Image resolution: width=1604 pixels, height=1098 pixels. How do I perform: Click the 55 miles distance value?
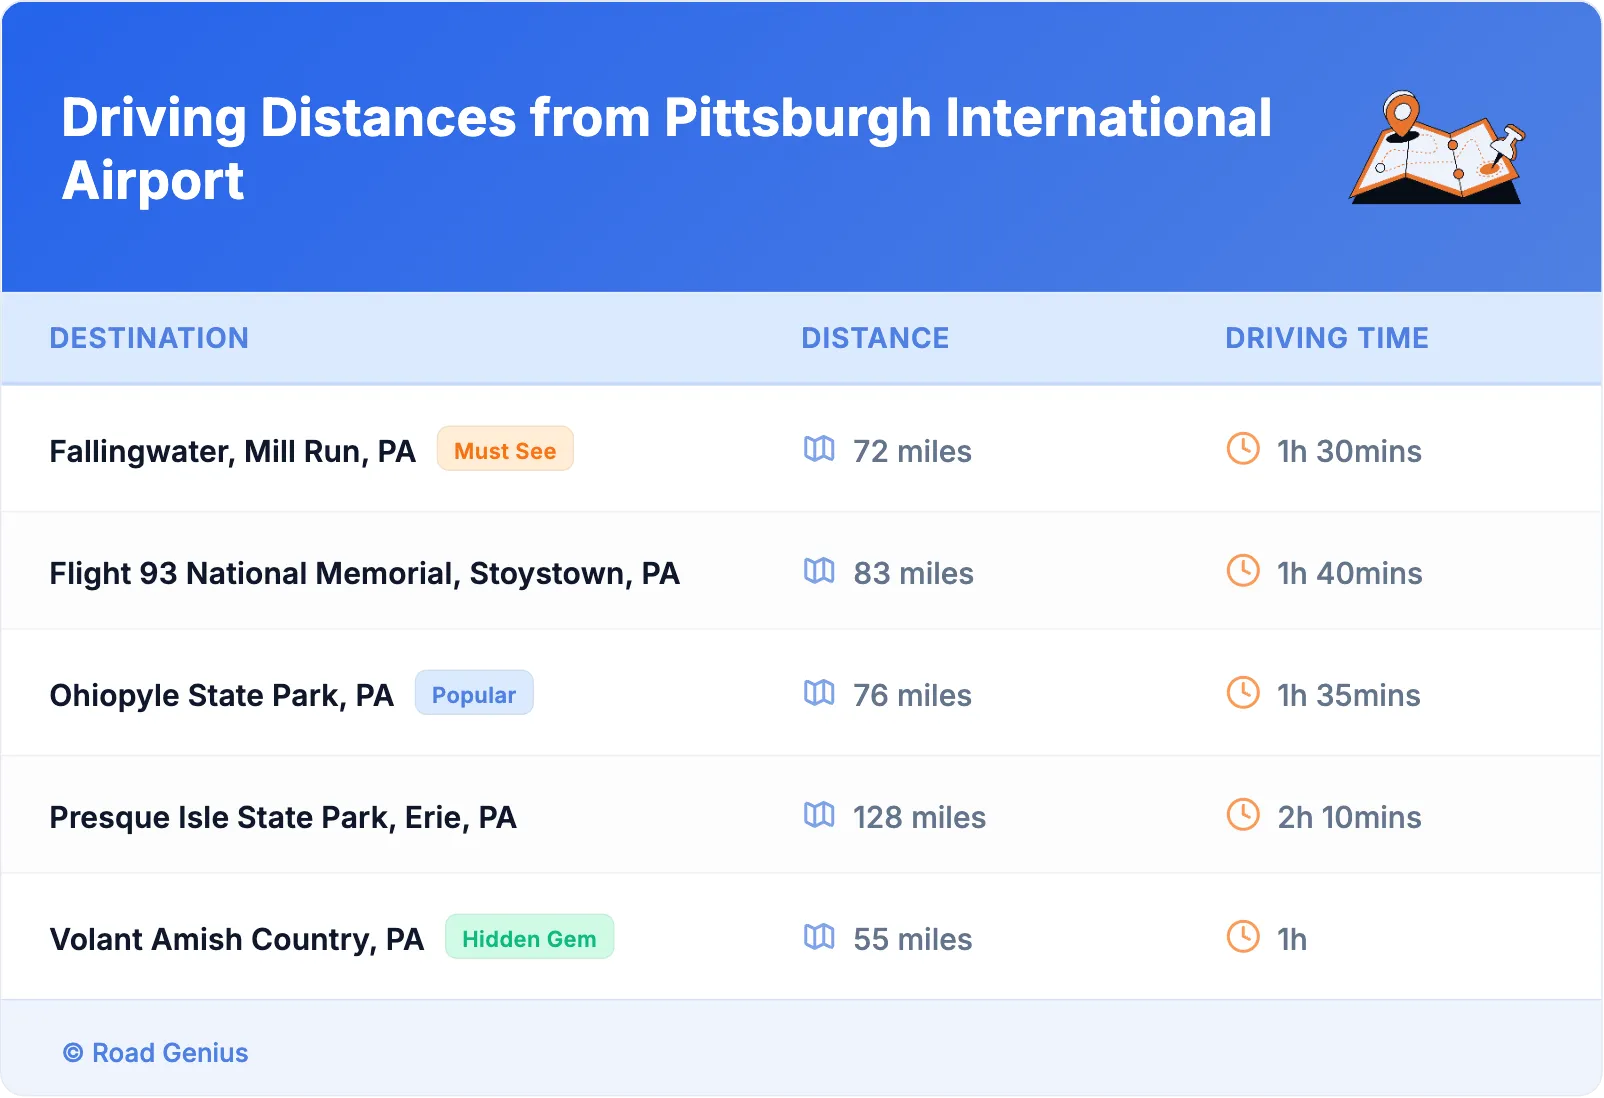pos(912,940)
